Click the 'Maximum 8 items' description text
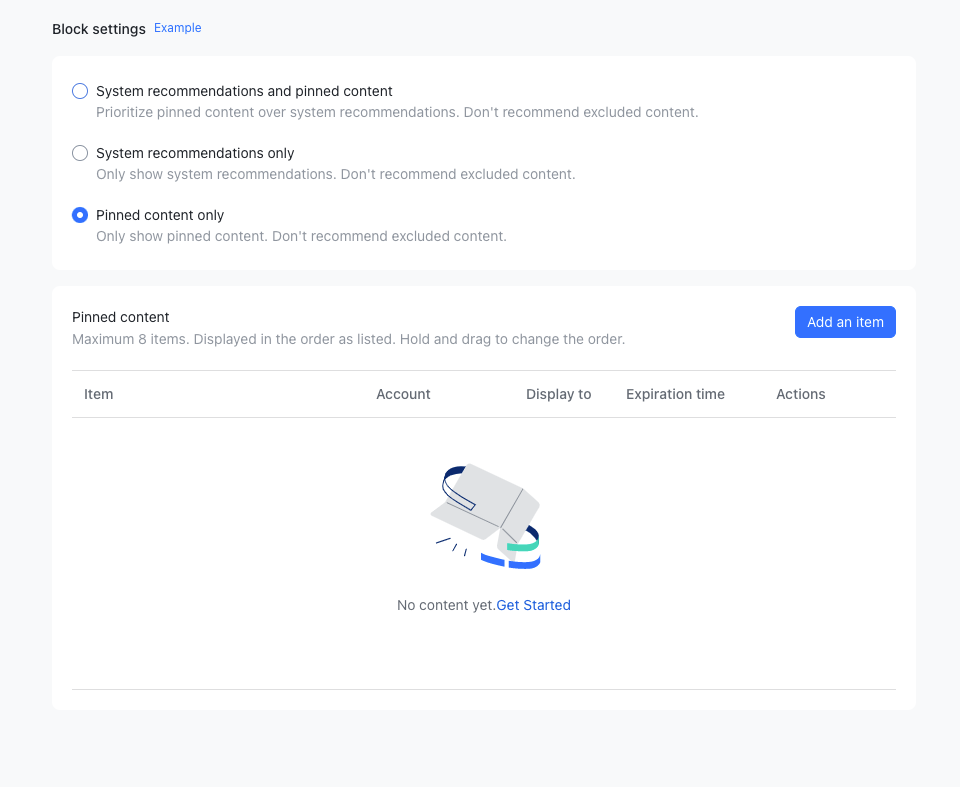The width and height of the screenshot is (960, 787). [x=348, y=339]
